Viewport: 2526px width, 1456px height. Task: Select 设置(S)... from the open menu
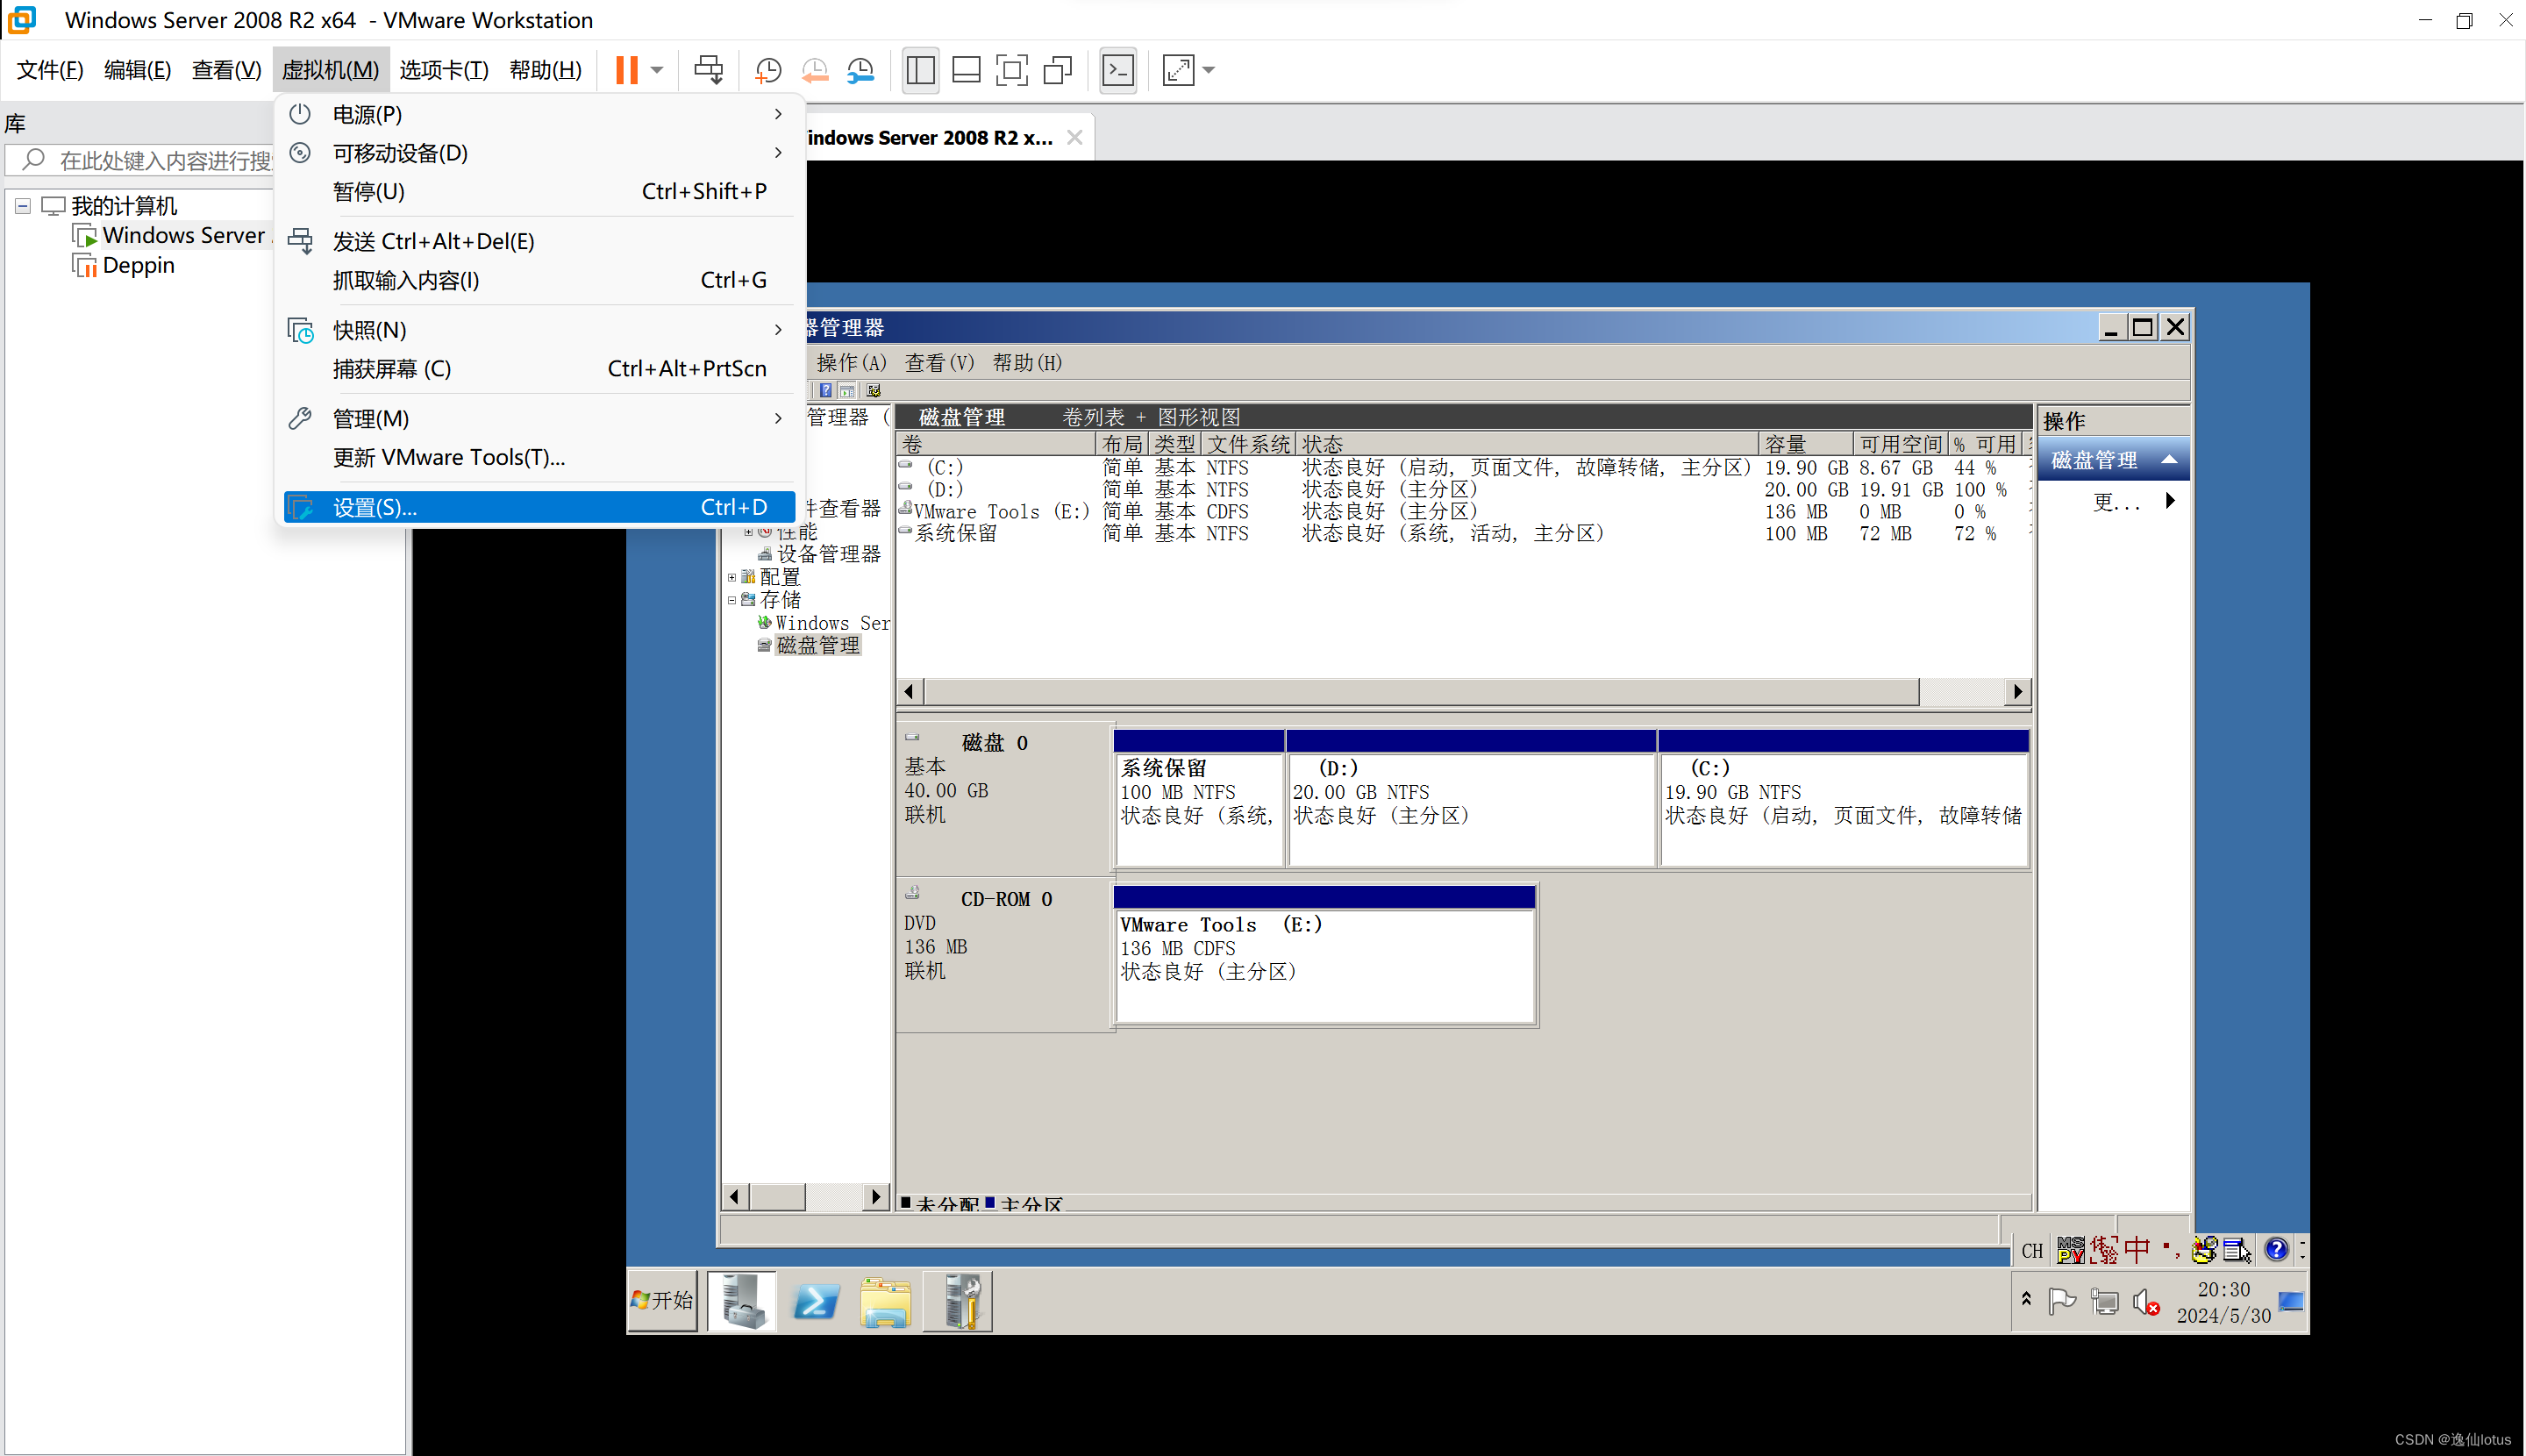tap(375, 507)
